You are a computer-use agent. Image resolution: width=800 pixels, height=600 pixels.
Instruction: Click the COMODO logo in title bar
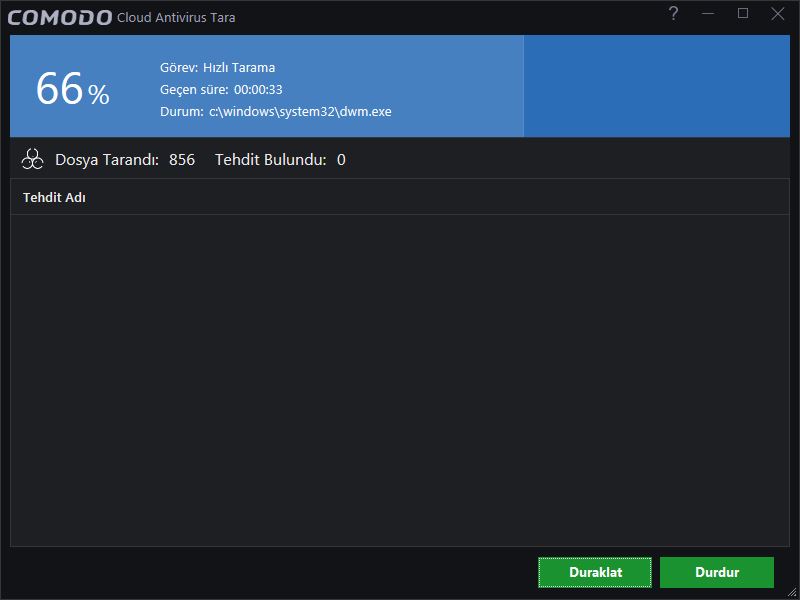[60, 18]
